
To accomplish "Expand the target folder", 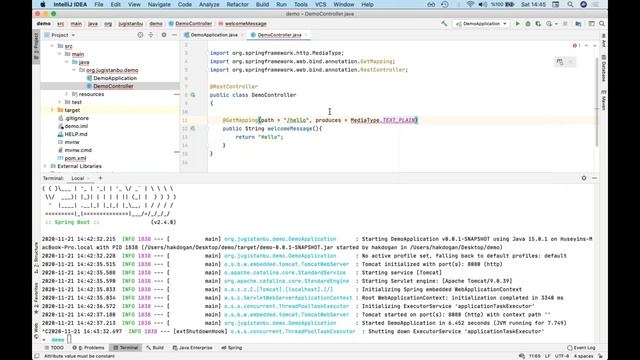I will 52,110.
